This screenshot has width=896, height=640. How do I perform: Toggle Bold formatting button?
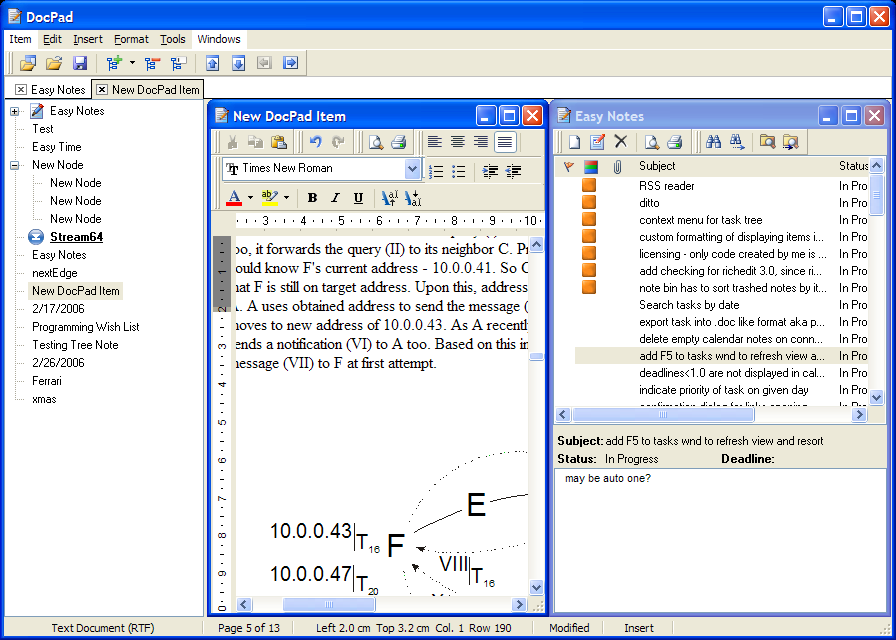point(312,198)
